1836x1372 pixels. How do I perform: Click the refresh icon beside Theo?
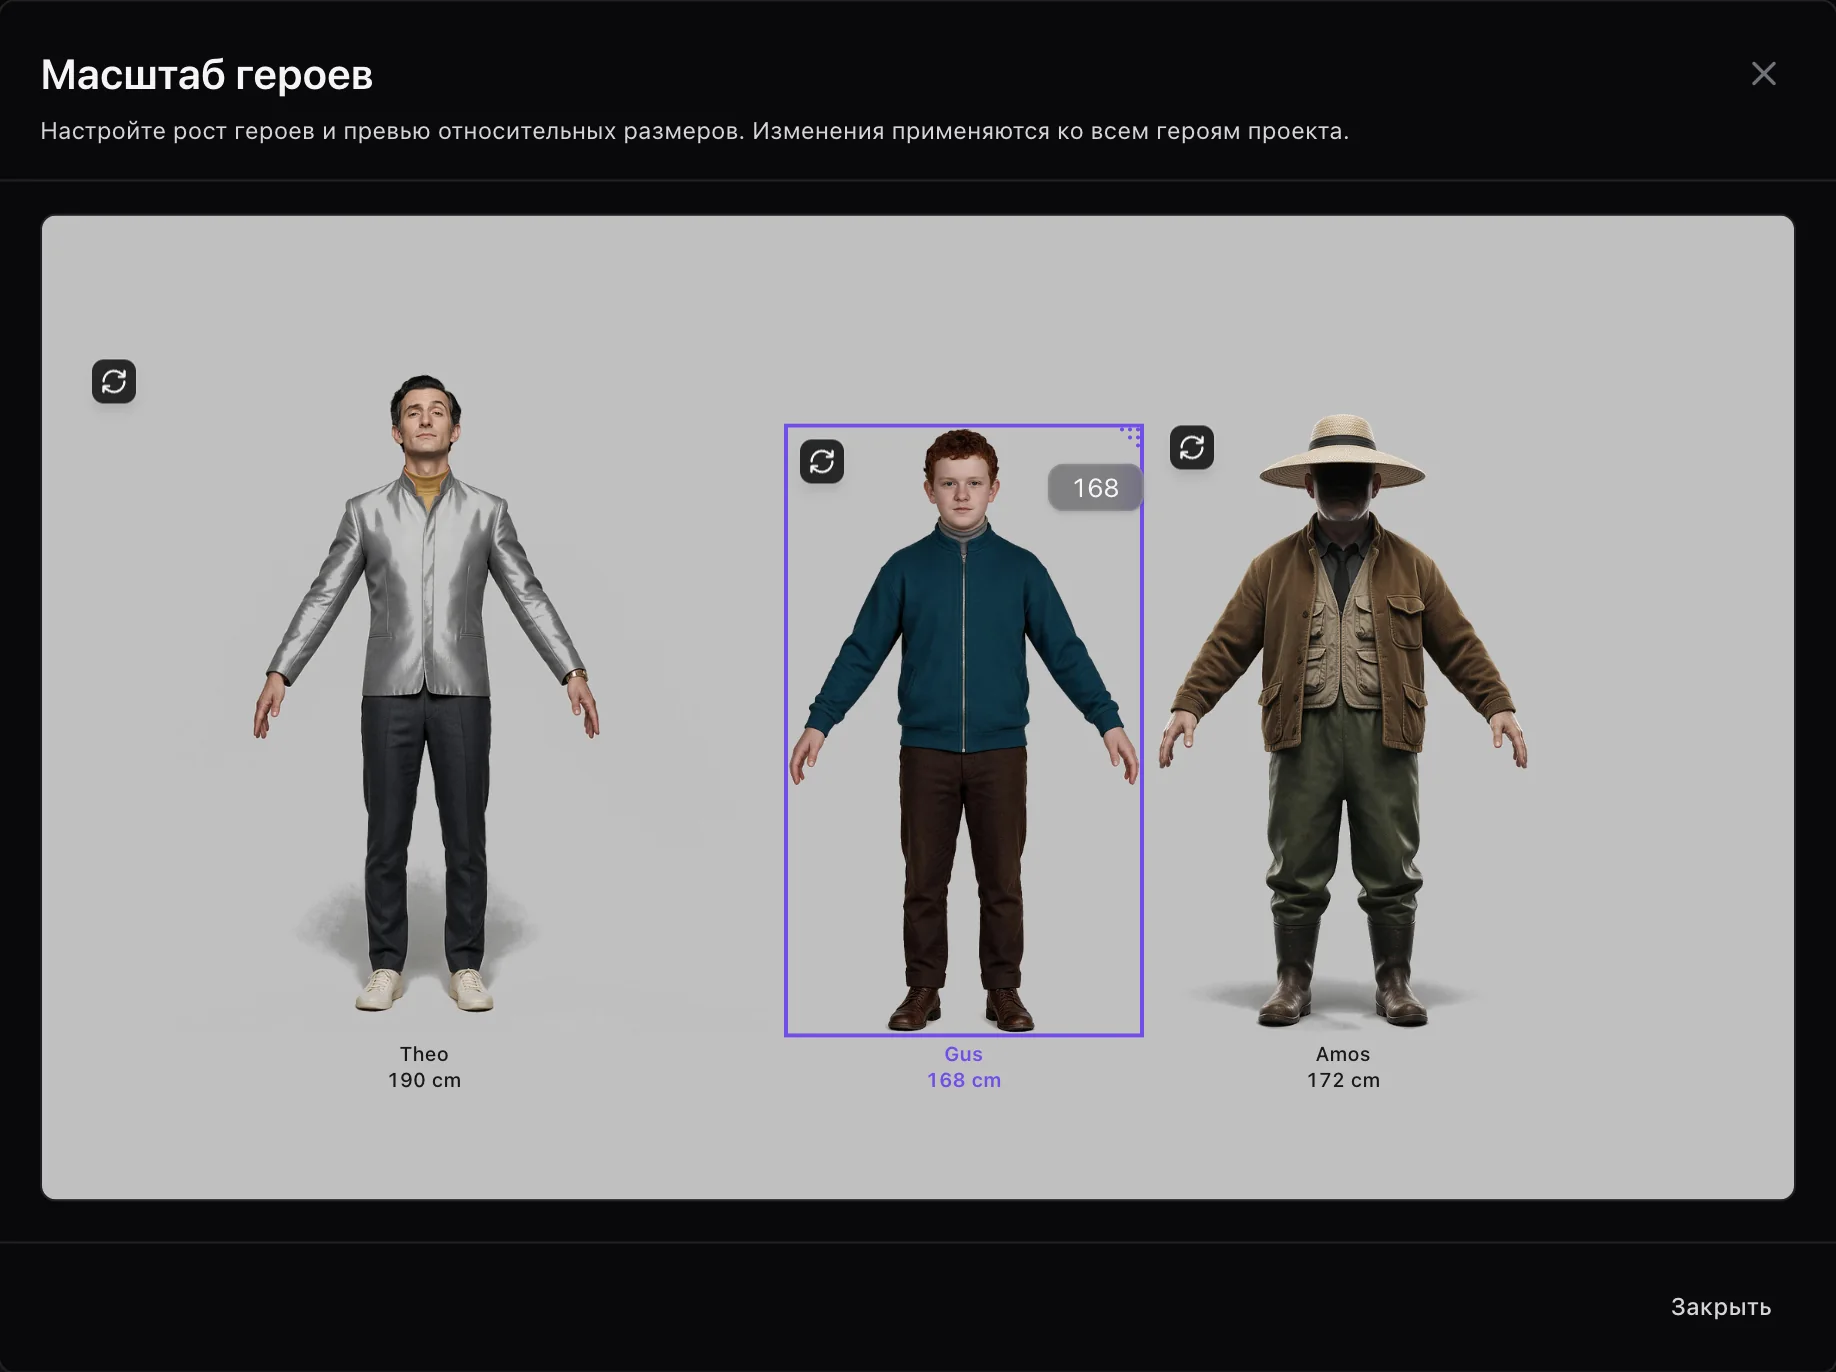pos(114,382)
